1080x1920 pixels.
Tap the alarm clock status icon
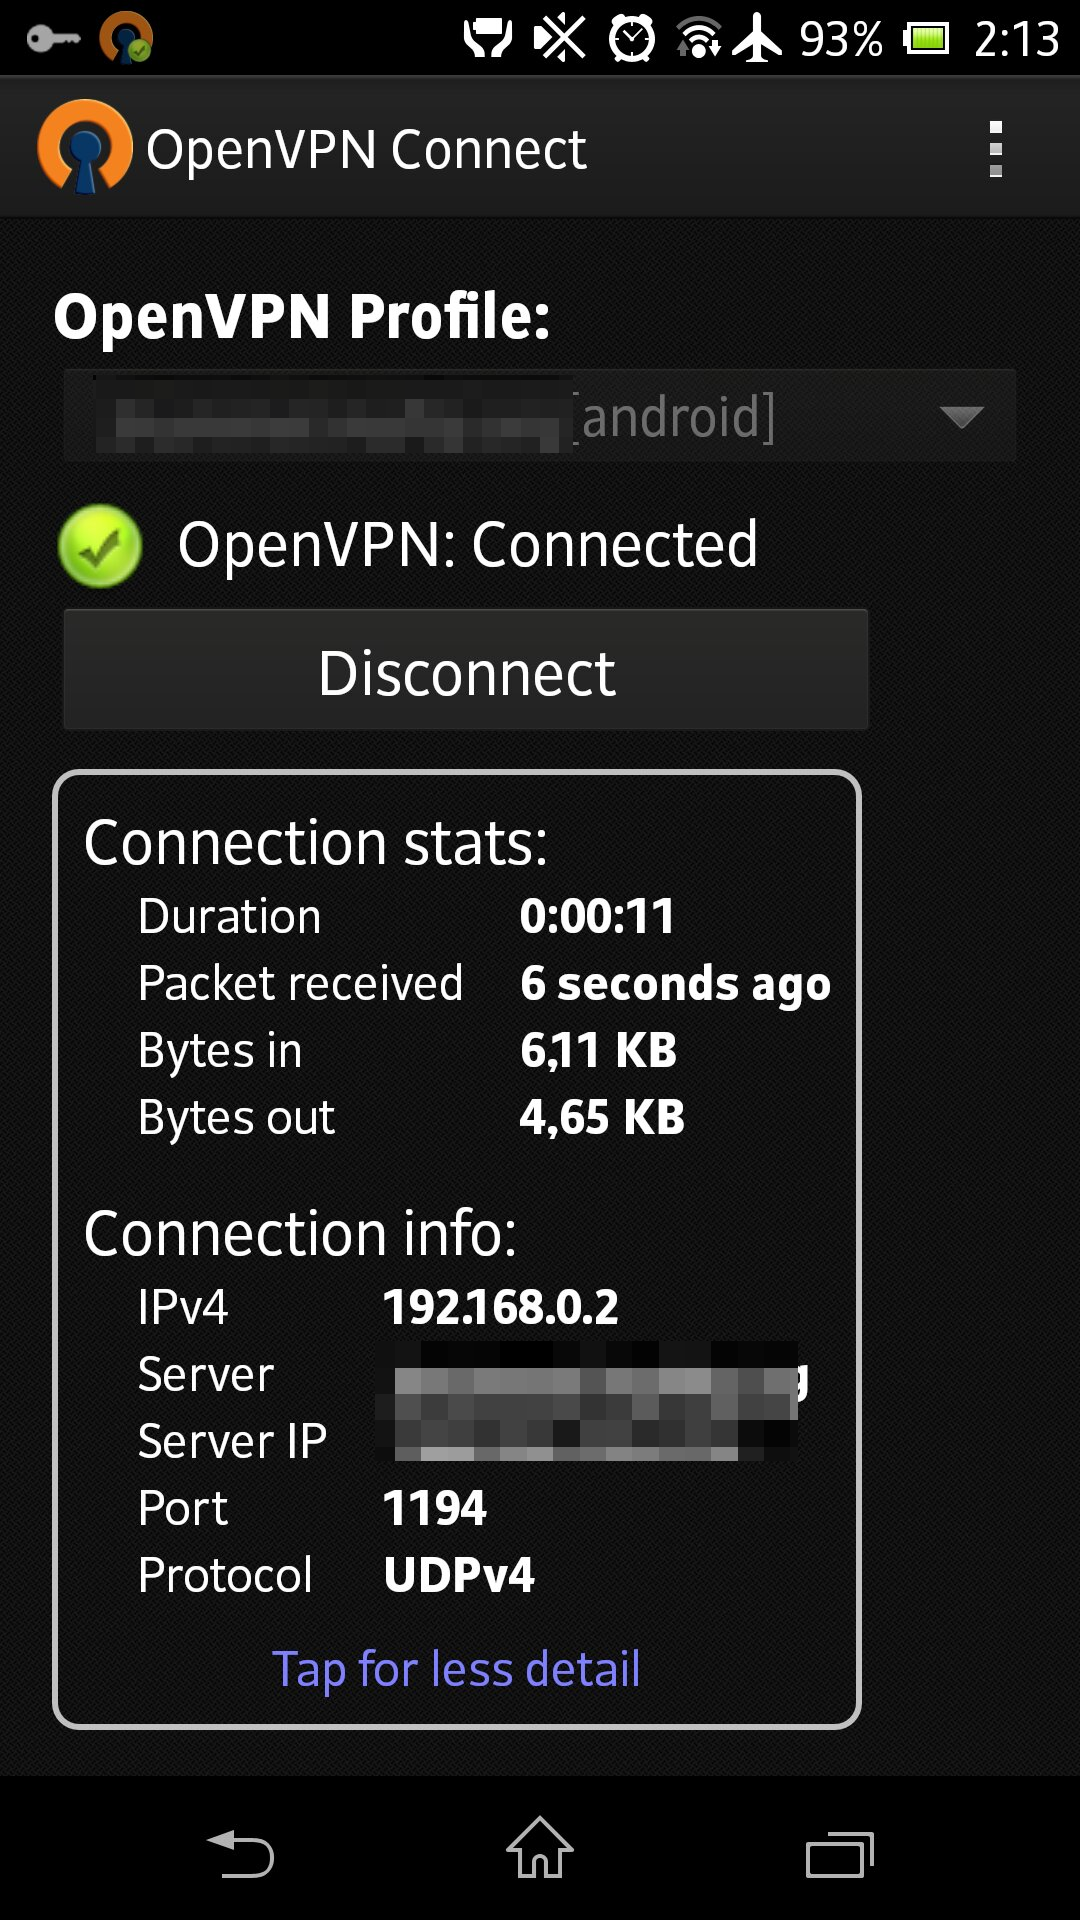tap(632, 38)
